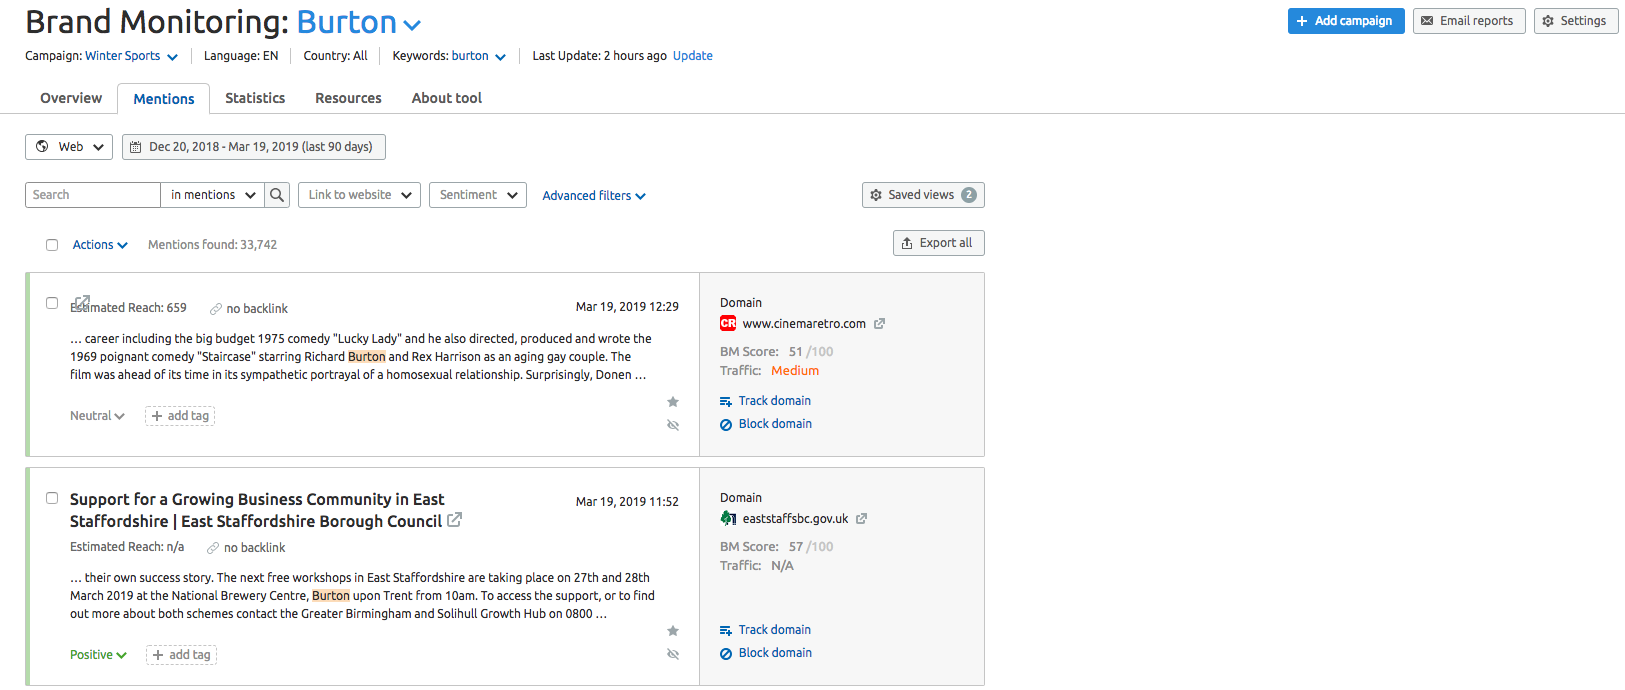Star the cinemaretro.com mention

673,402
